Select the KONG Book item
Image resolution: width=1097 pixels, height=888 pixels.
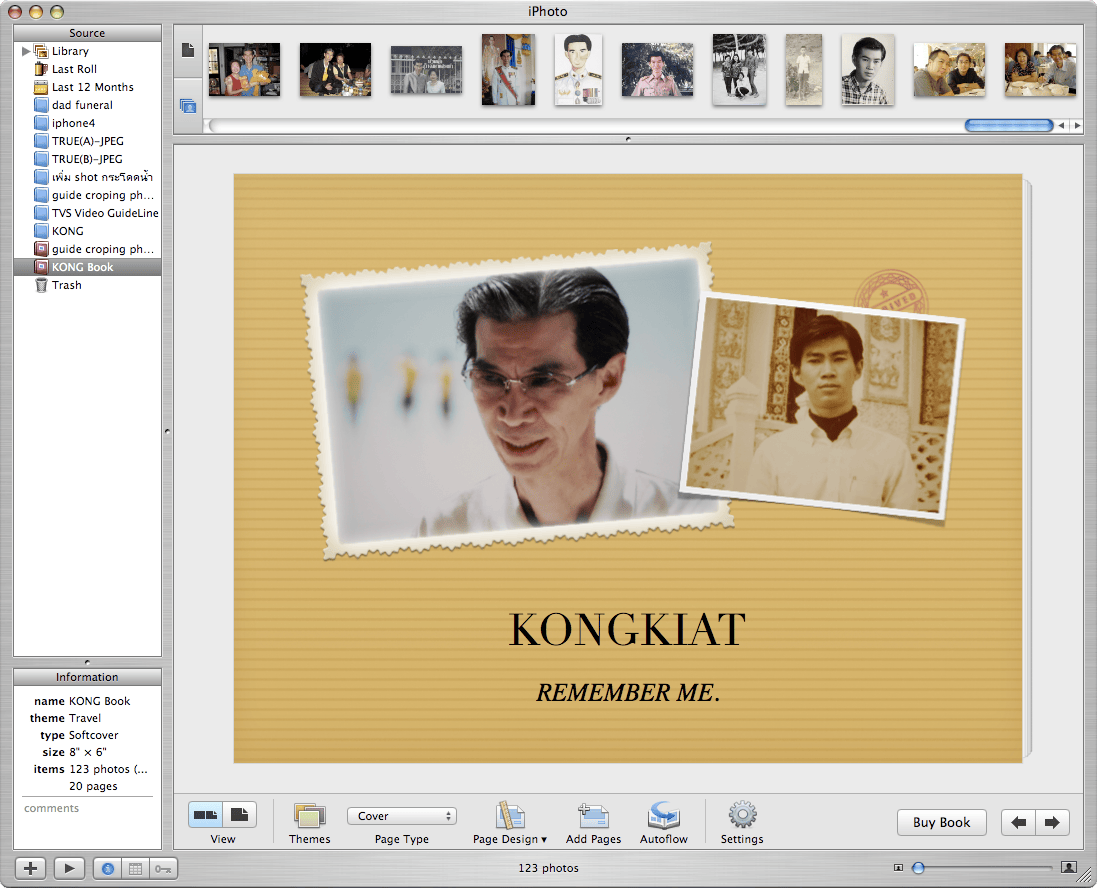[x=87, y=267]
